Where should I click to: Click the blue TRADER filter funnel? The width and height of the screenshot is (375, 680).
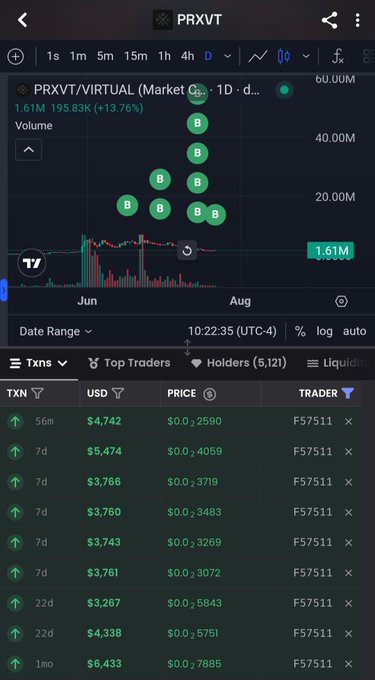(348, 393)
